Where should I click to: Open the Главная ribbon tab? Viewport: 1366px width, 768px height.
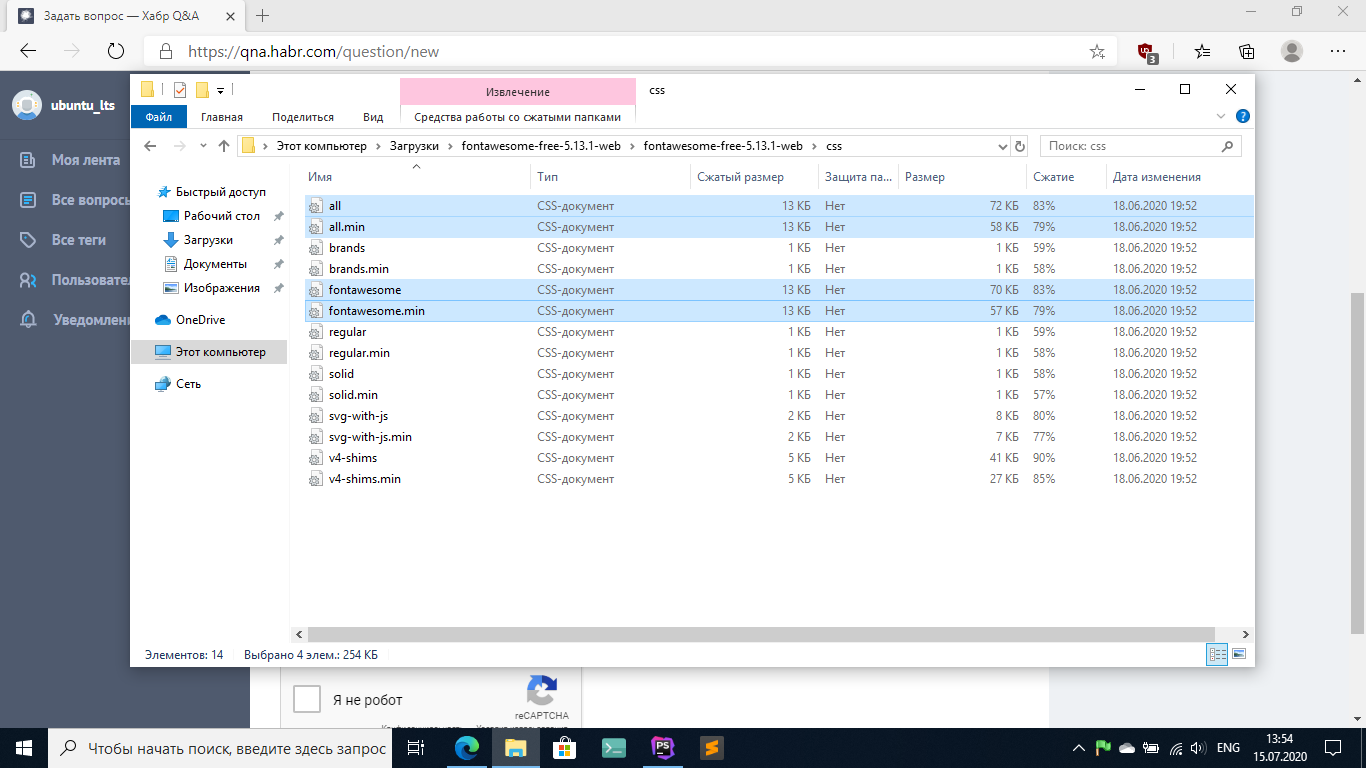tap(222, 117)
